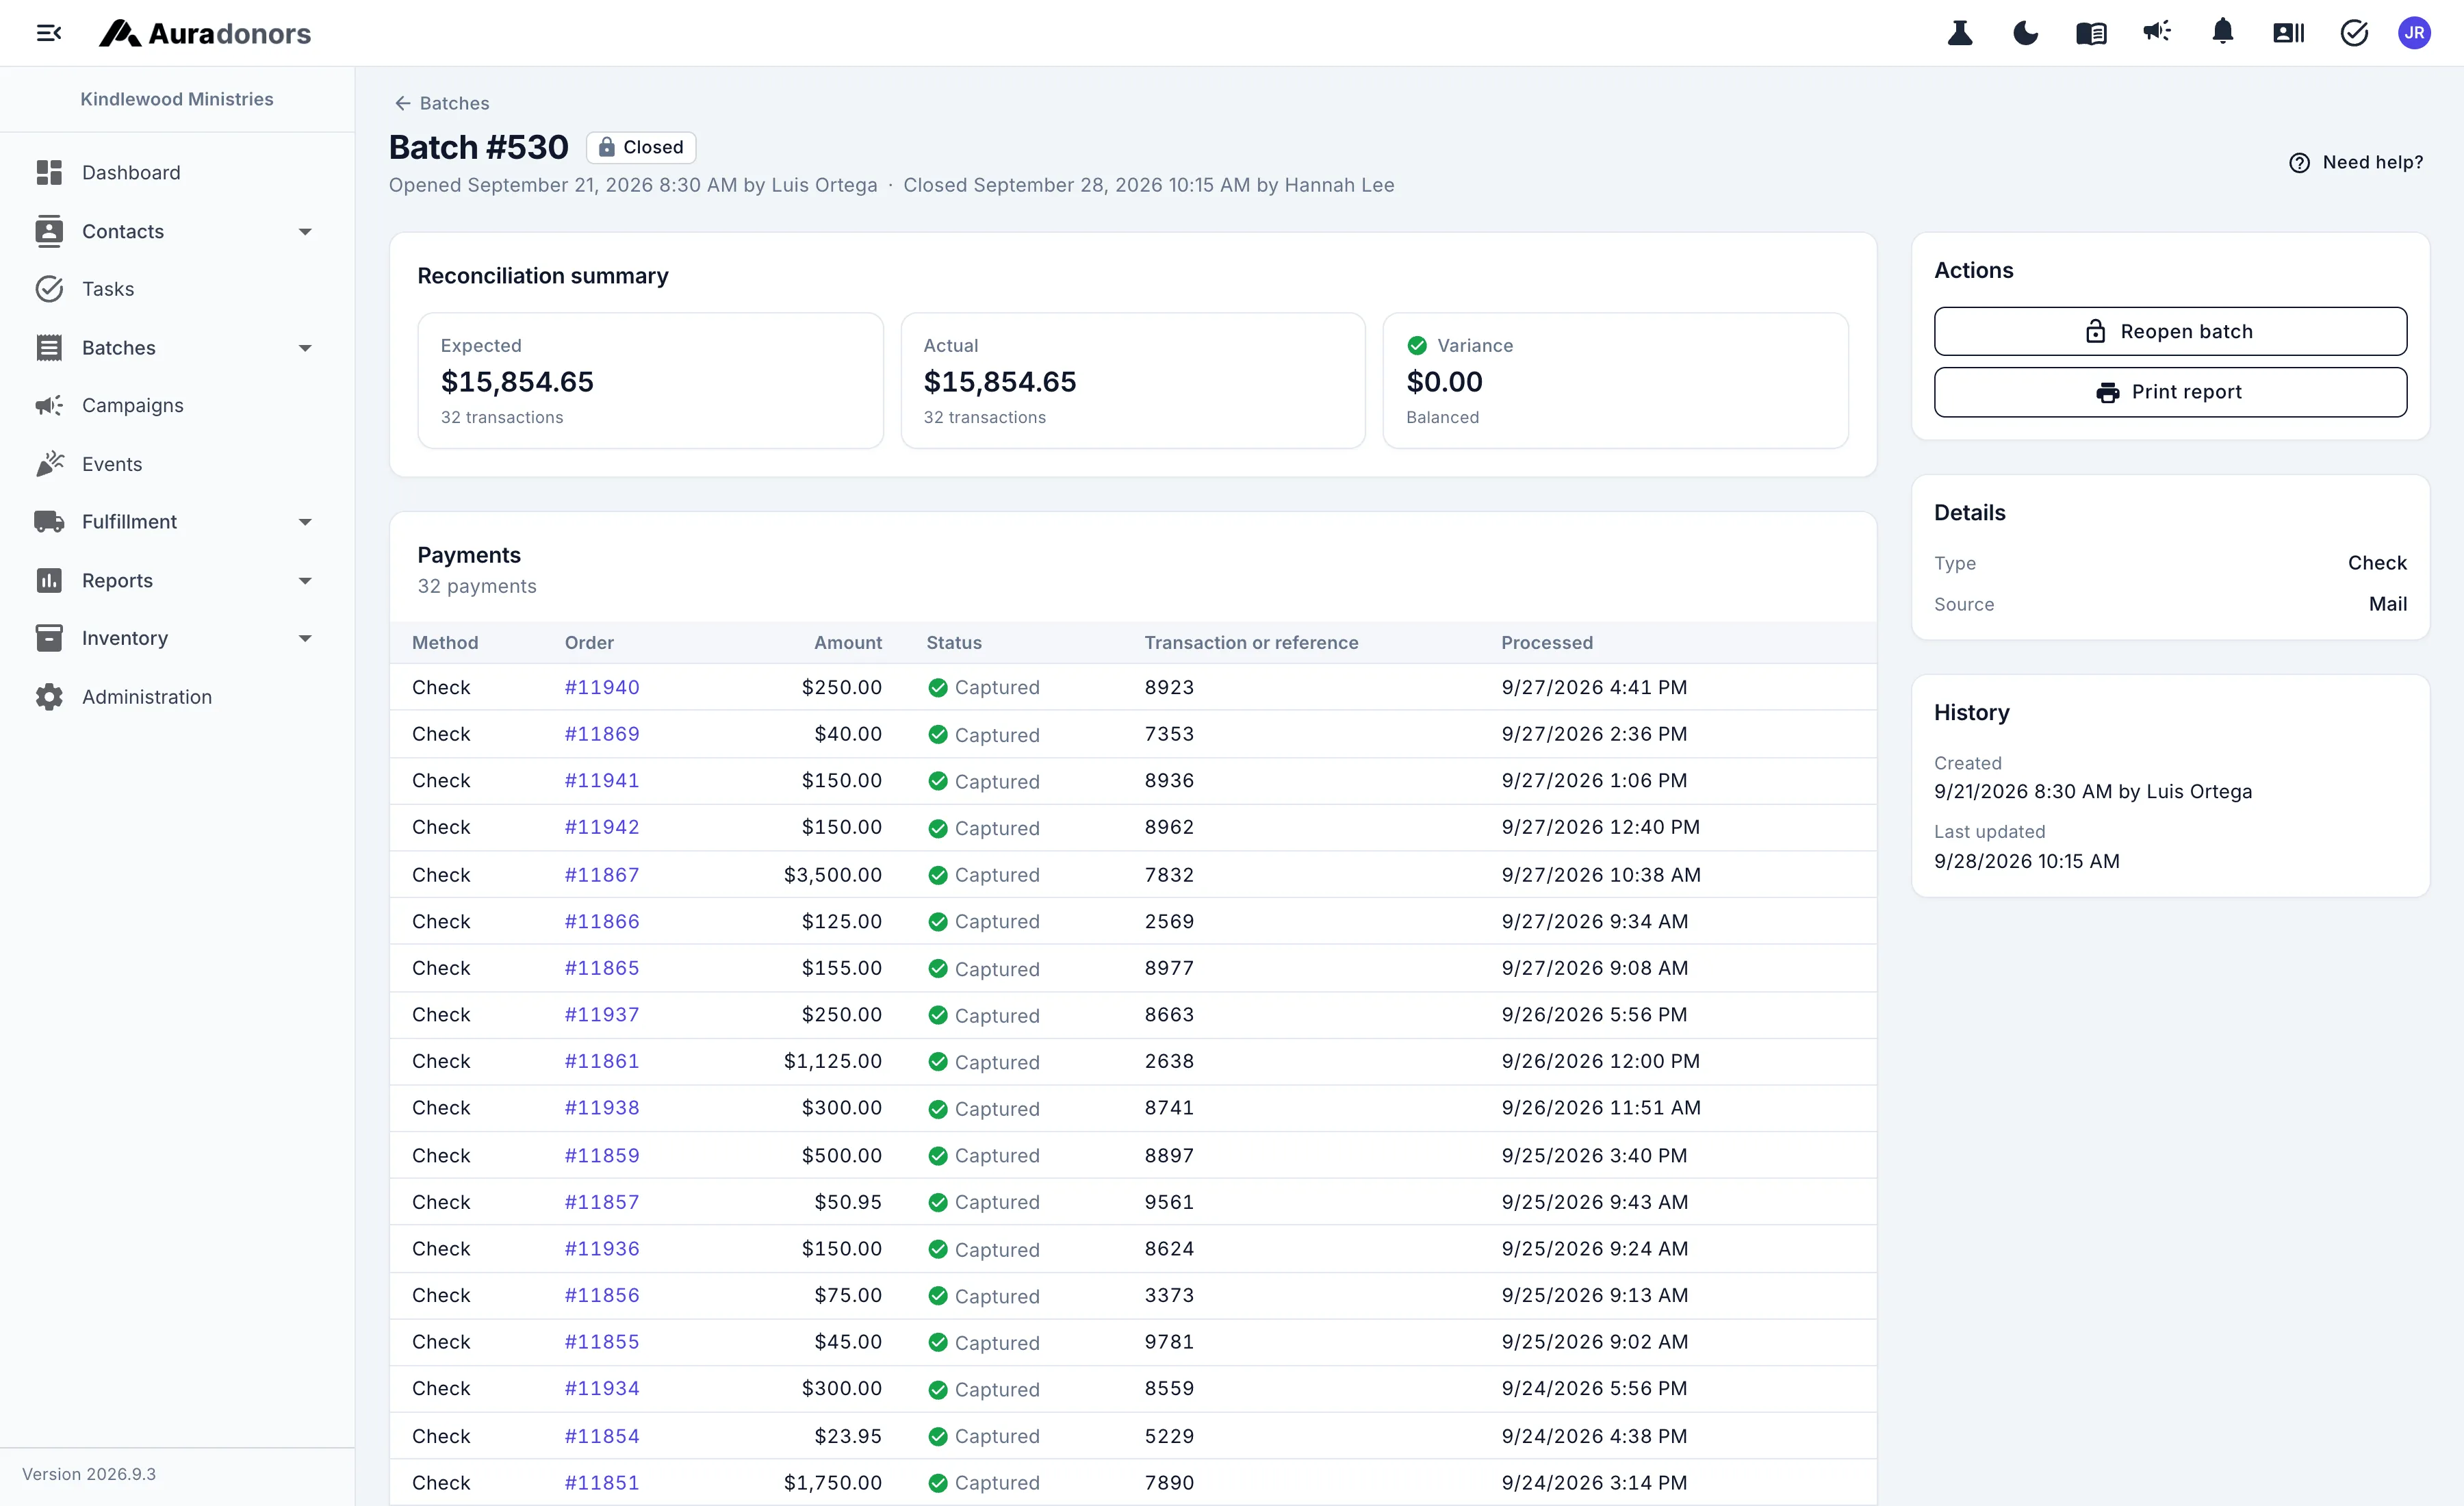Screen dimensions: 2464x1506
Task: Open the contact card icon in top bar
Action: pyautogui.click(x=2288, y=33)
